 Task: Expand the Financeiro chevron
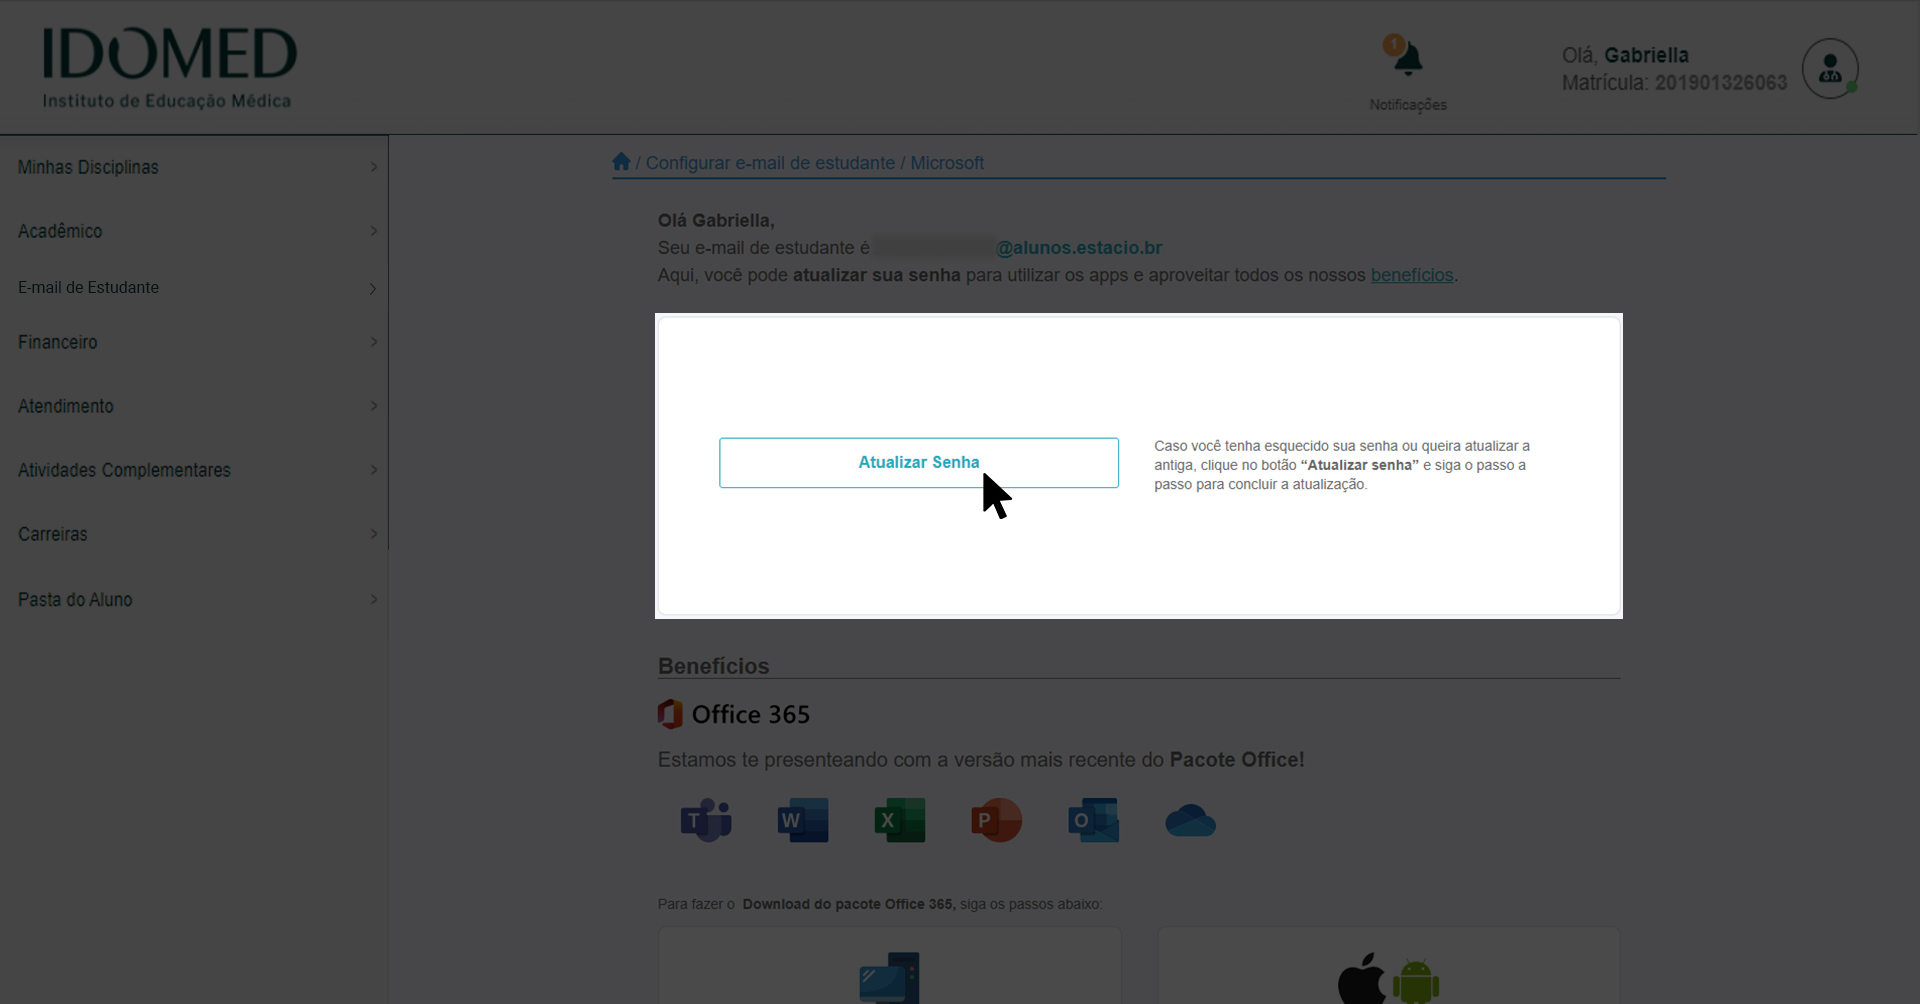[374, 342]
